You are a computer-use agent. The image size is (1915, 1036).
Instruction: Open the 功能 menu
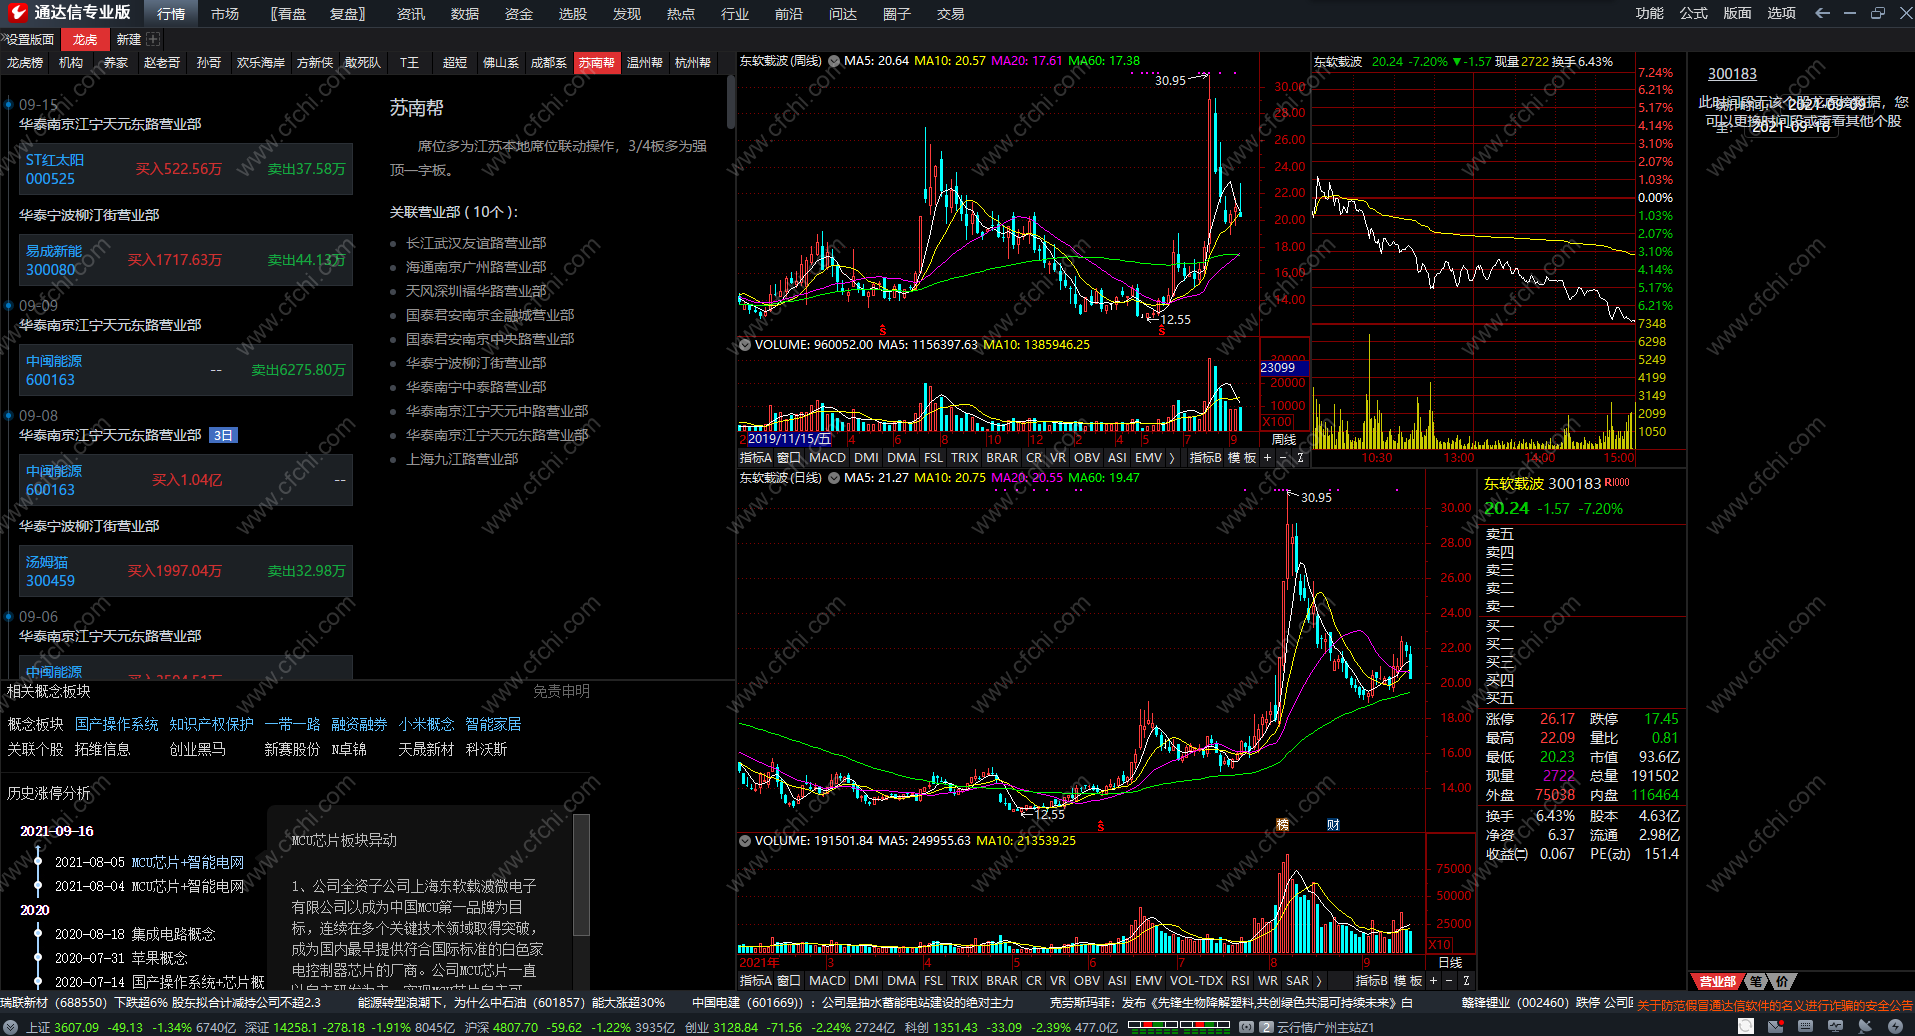point(1649,13)
